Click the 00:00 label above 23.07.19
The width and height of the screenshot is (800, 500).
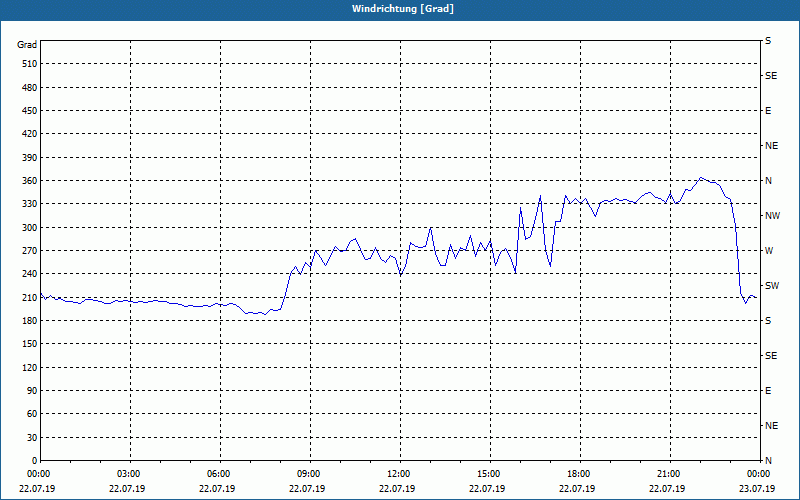(758, 474)
